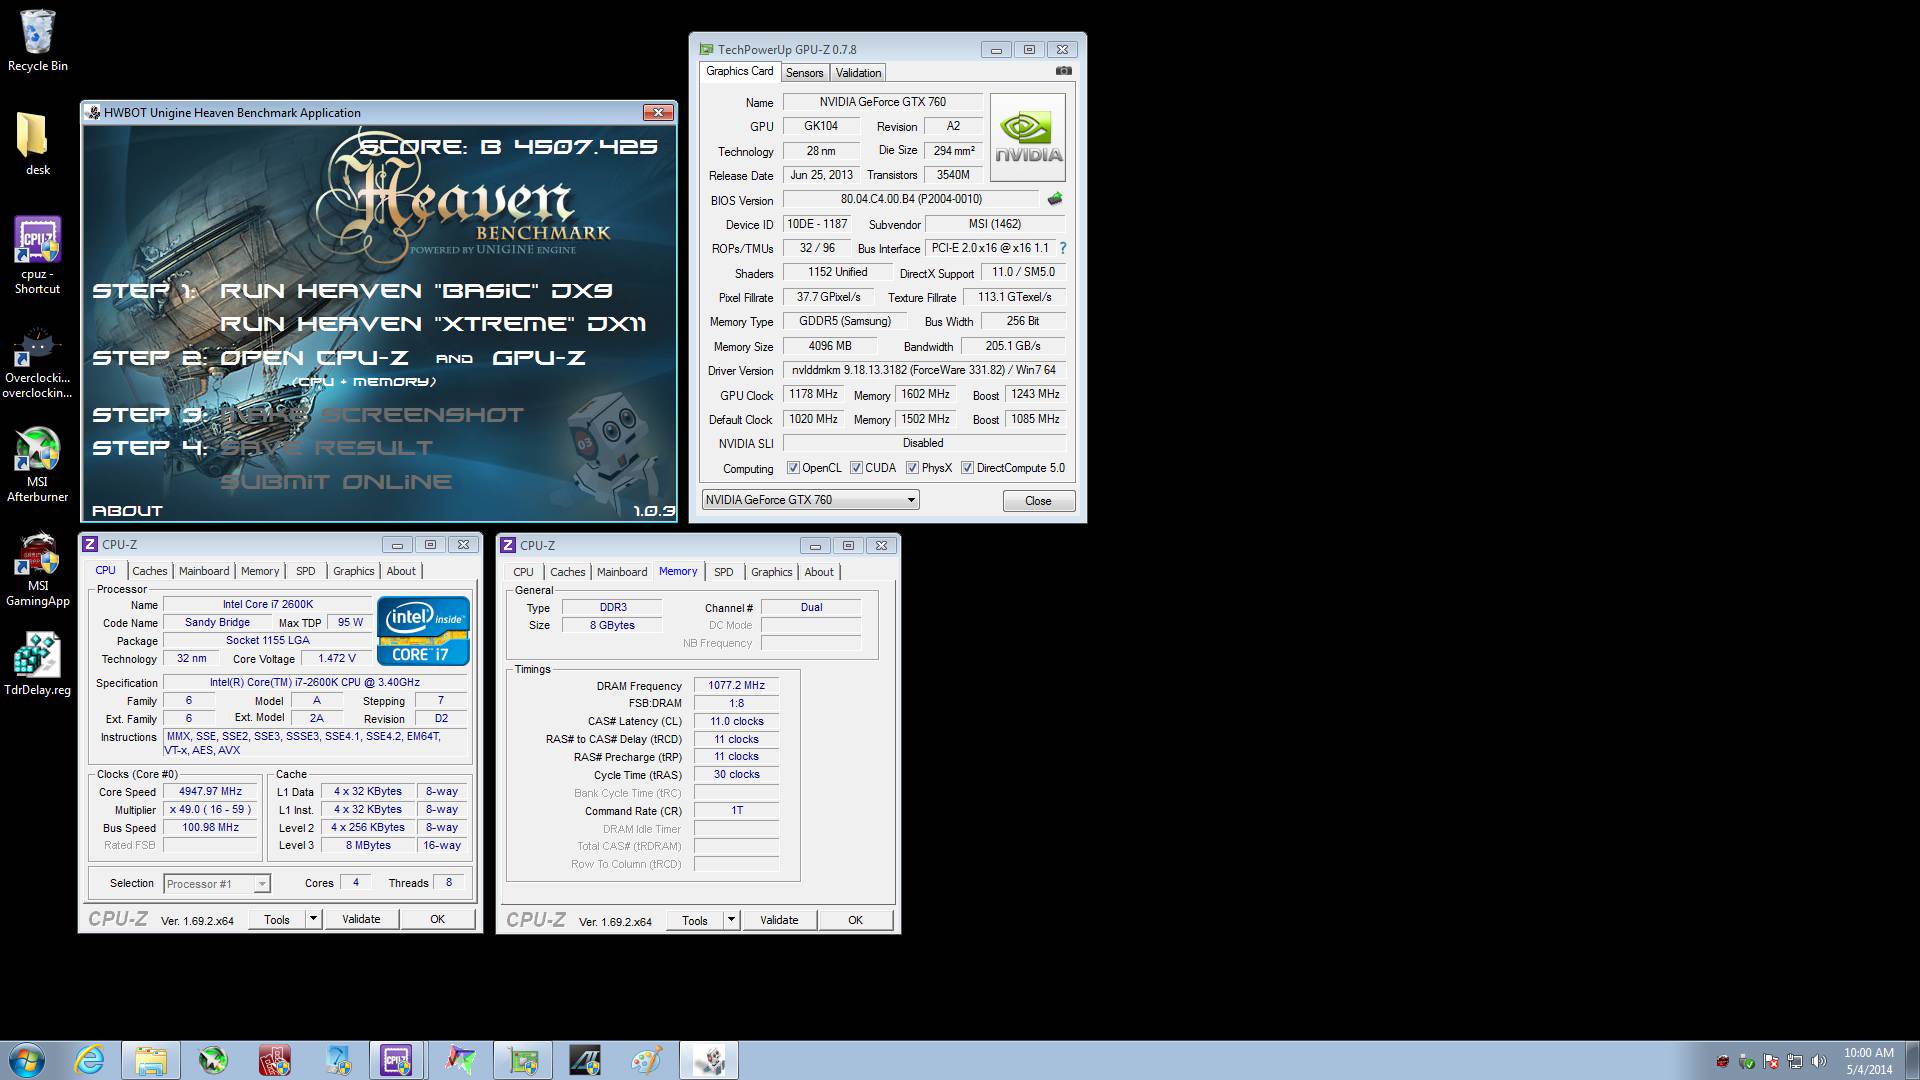Switch to the Sensors tab in GPU-Z

pyautogui.click(x=804, y=73)
